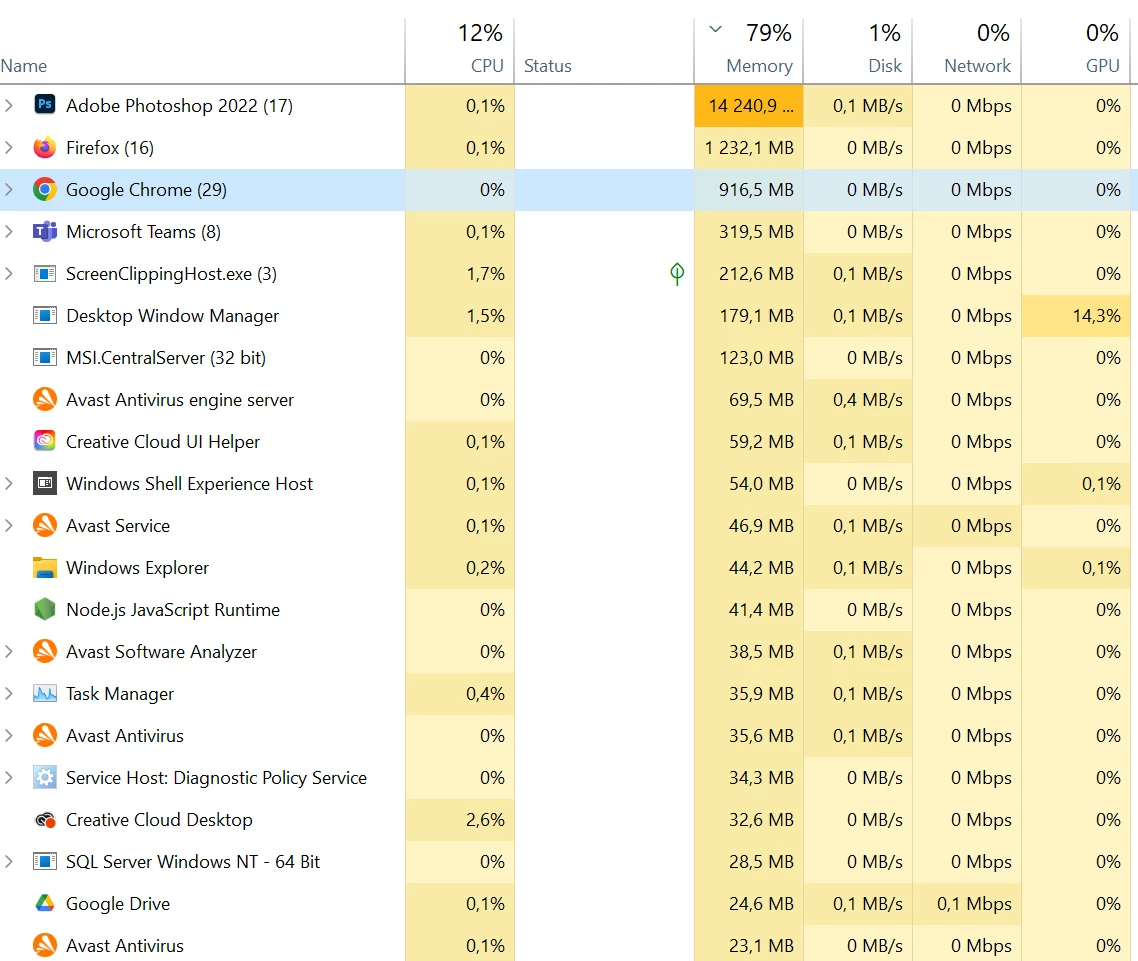The height and width of the screenshot is (961, 1138).
Task: Click the Adobe Photoshop 2022 process icon
Action: [44, 105]
